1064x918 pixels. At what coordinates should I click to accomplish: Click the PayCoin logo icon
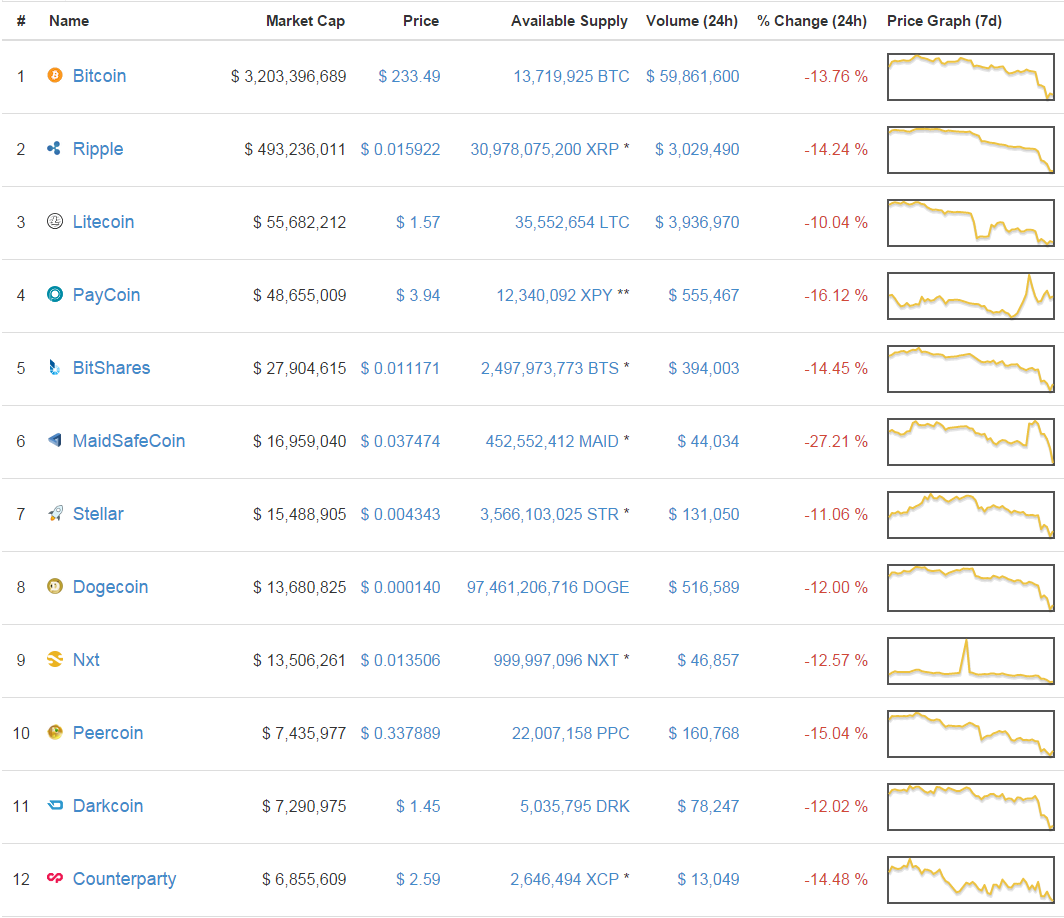[55, 294]
